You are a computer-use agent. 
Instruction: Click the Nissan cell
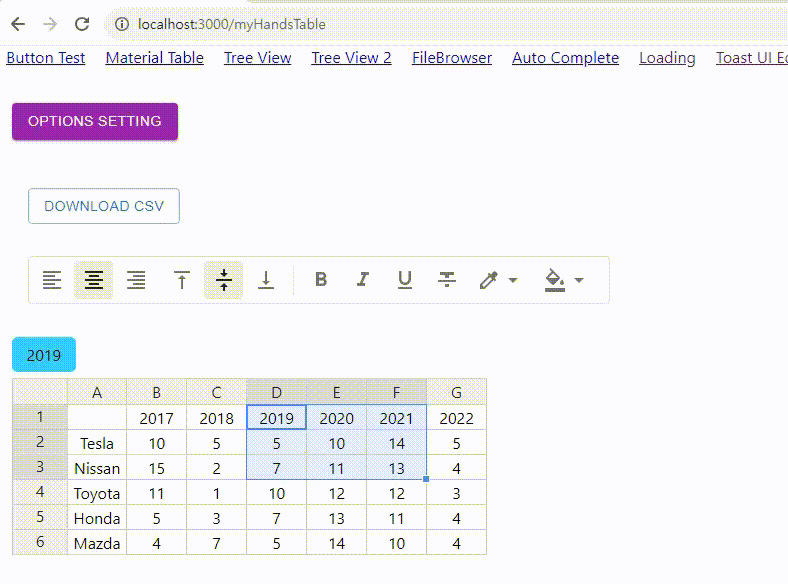pos(97,468)
